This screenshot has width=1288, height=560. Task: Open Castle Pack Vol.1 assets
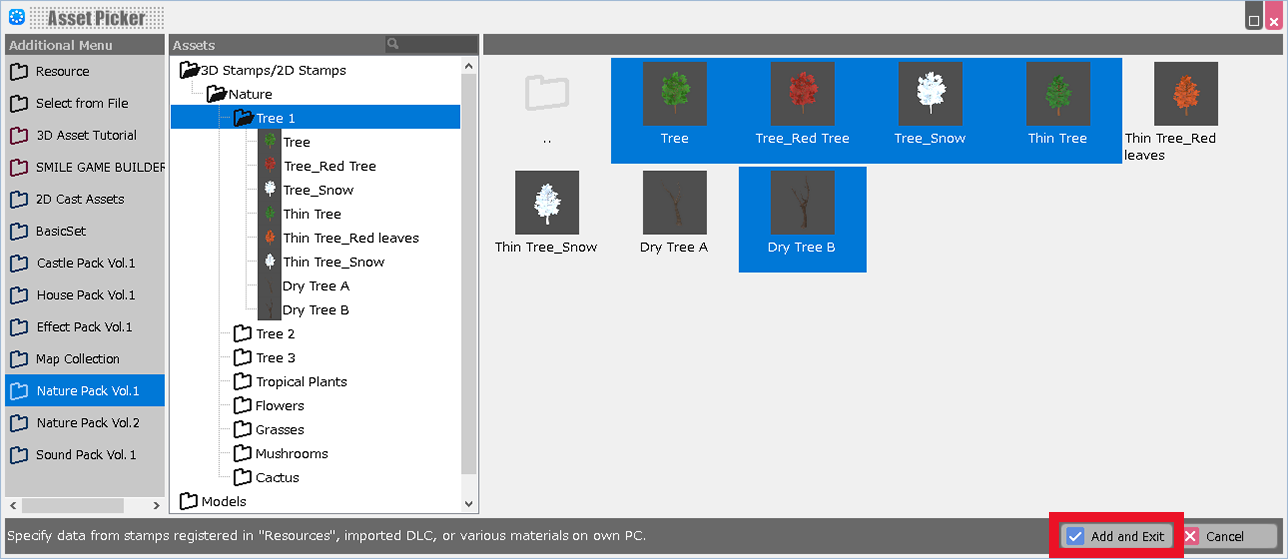pos(85,263)
